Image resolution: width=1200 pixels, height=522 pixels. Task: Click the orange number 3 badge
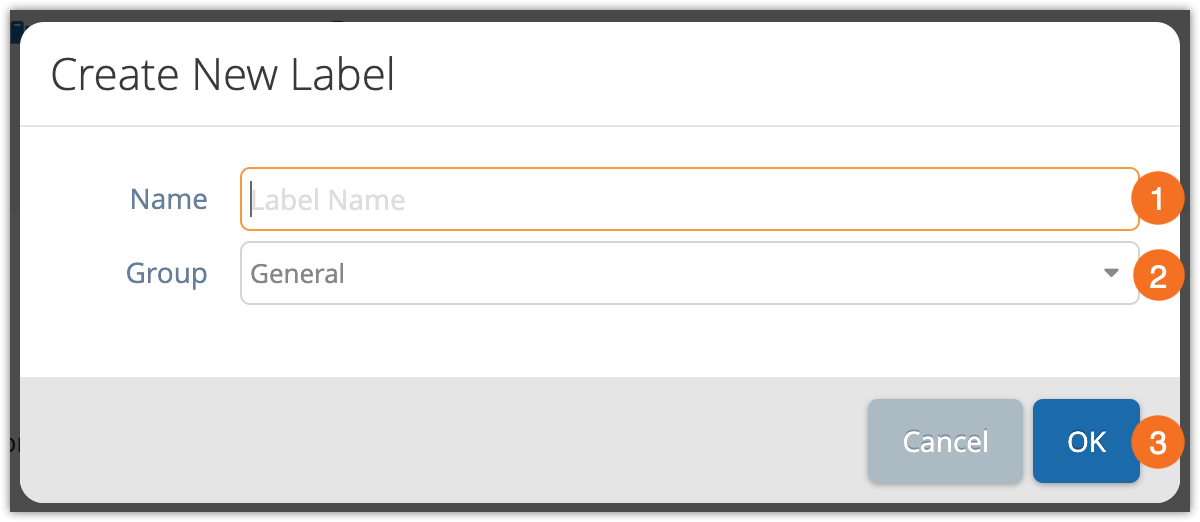coord(1158,443)
